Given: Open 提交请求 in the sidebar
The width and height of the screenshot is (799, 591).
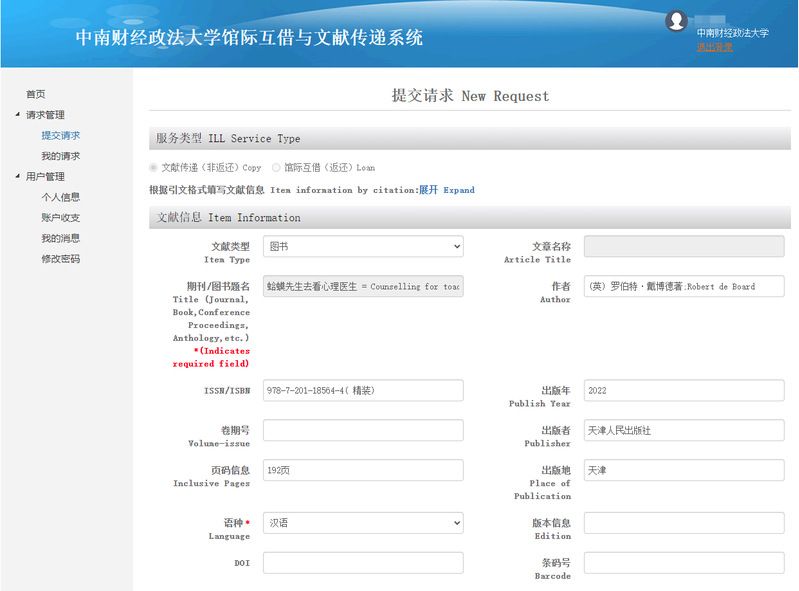Looking at the screenshot, I should [x=60, y=135].
